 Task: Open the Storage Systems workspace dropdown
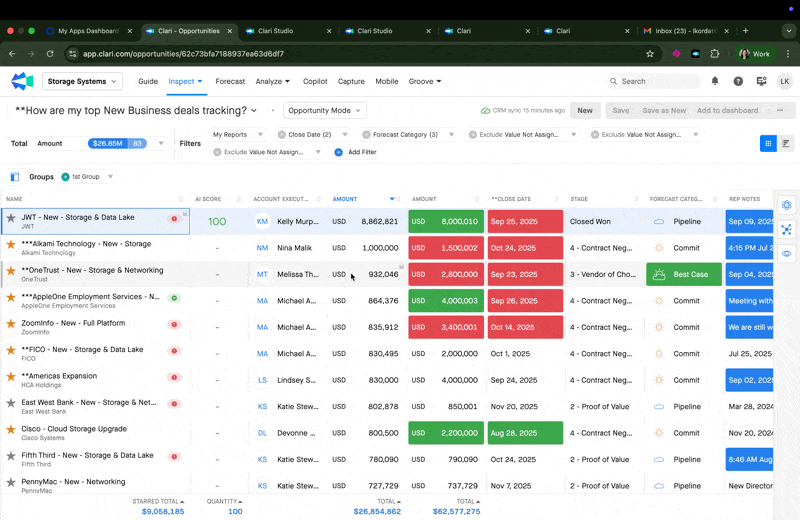82,81
